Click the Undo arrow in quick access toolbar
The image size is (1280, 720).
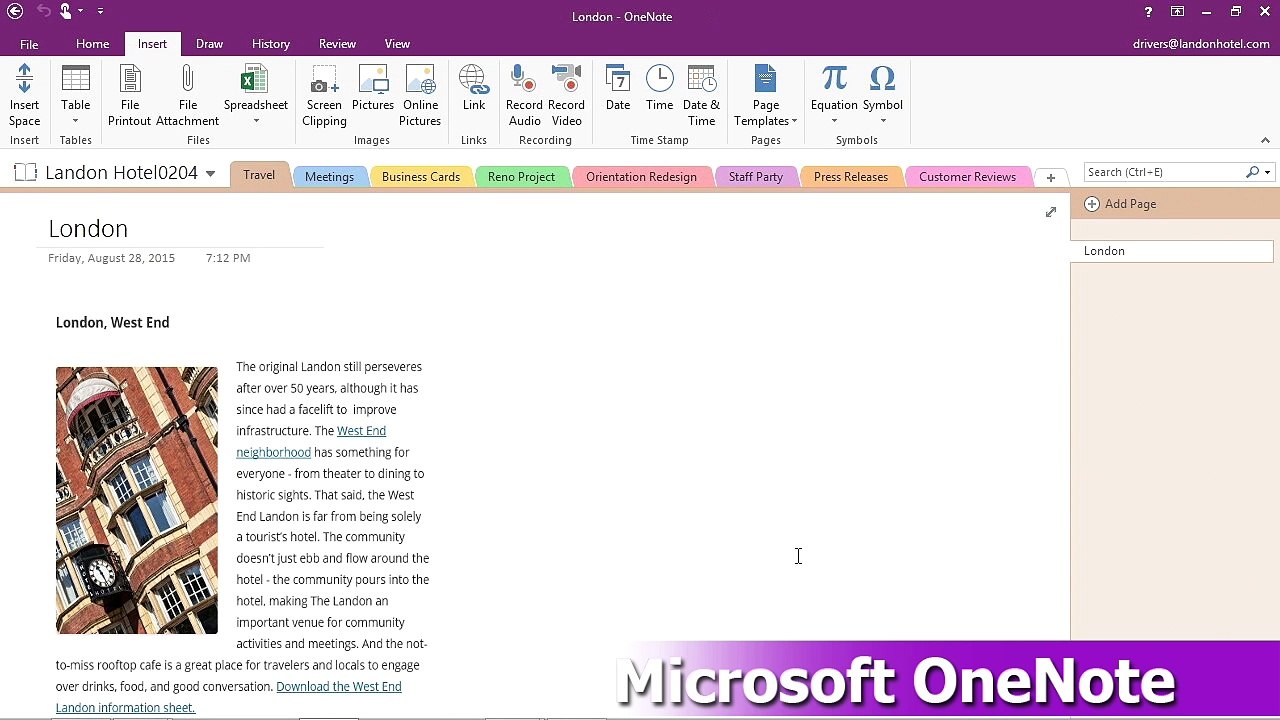pyautogui.click(x=43, y=11)
